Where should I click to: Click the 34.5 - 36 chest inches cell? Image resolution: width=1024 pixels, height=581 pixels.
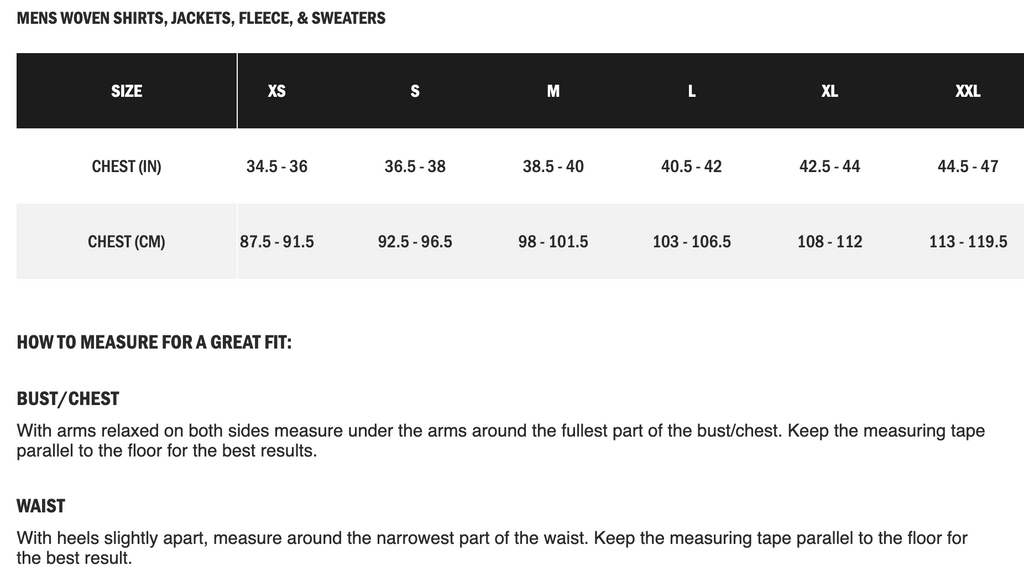pyautogui.click(x=277, y=166)
